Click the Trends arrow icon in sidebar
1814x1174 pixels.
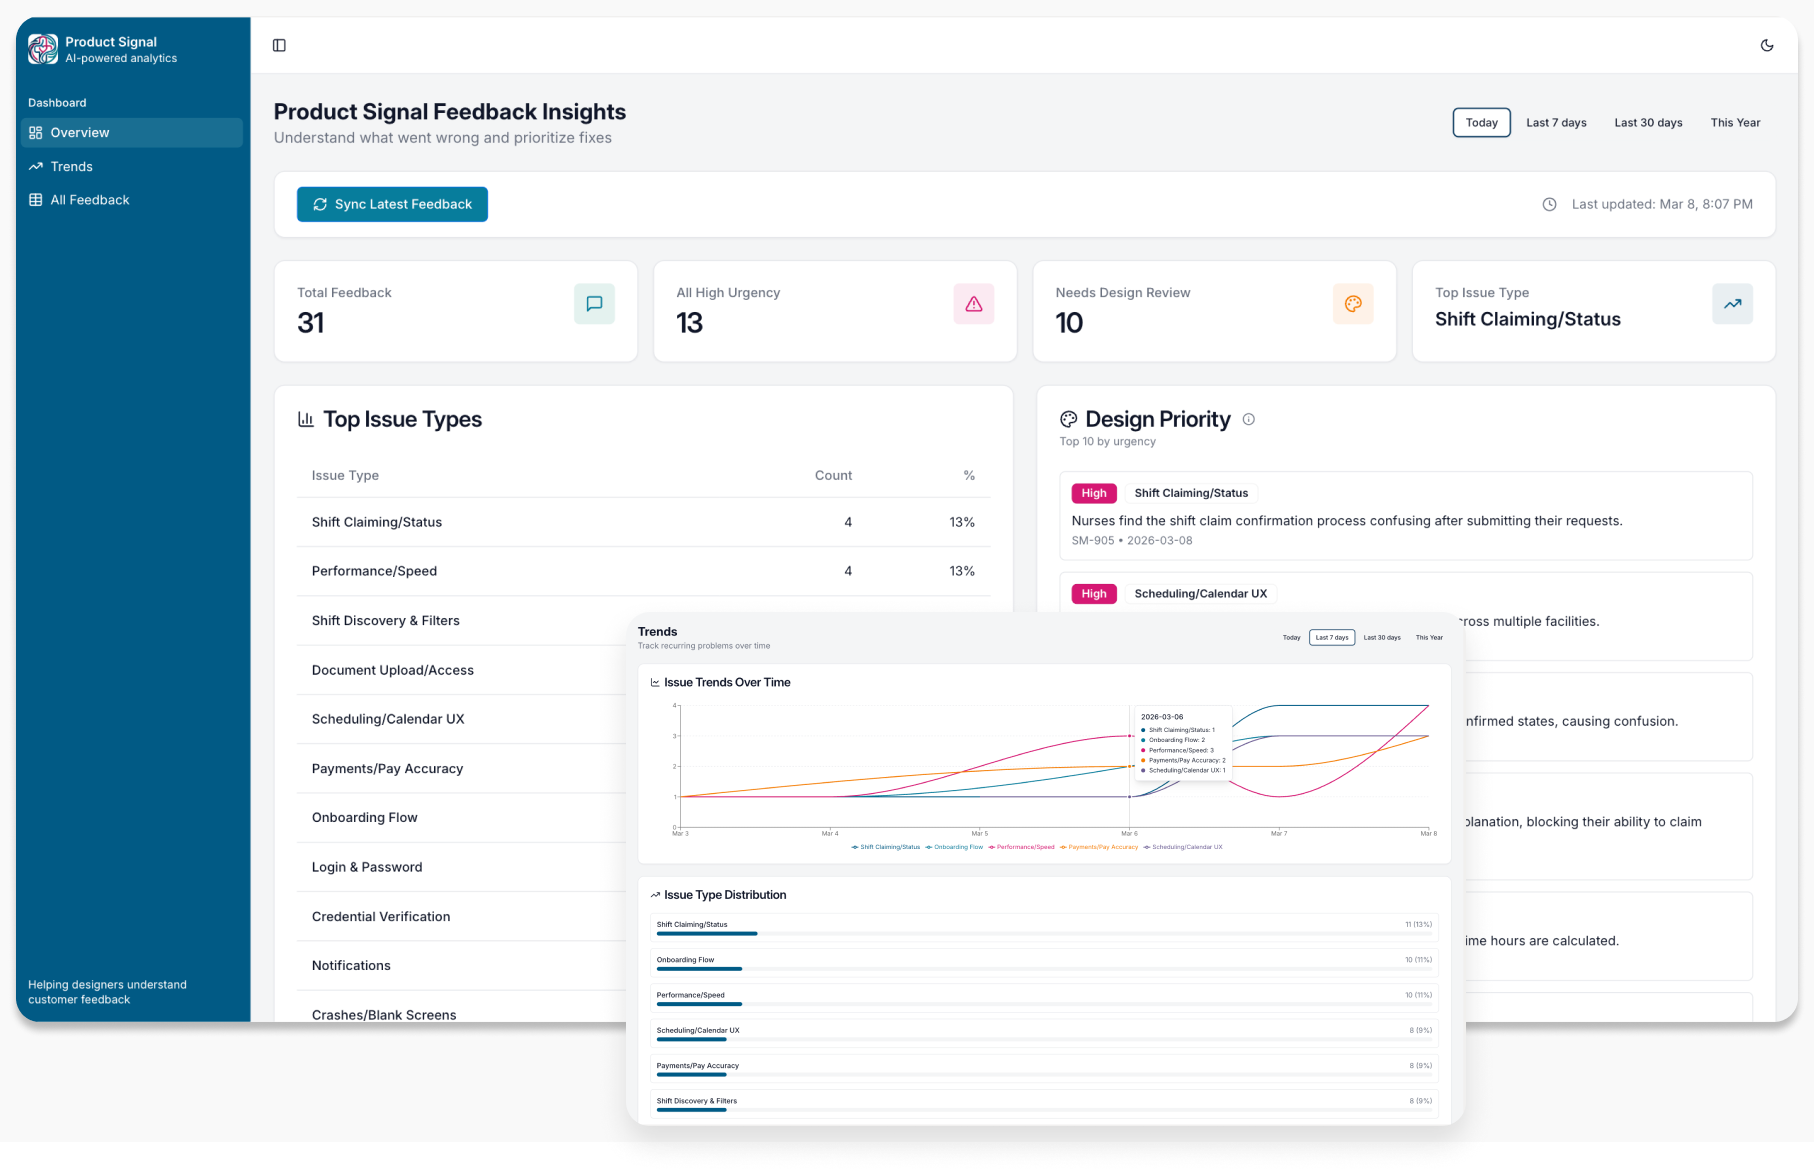point(36,167)
